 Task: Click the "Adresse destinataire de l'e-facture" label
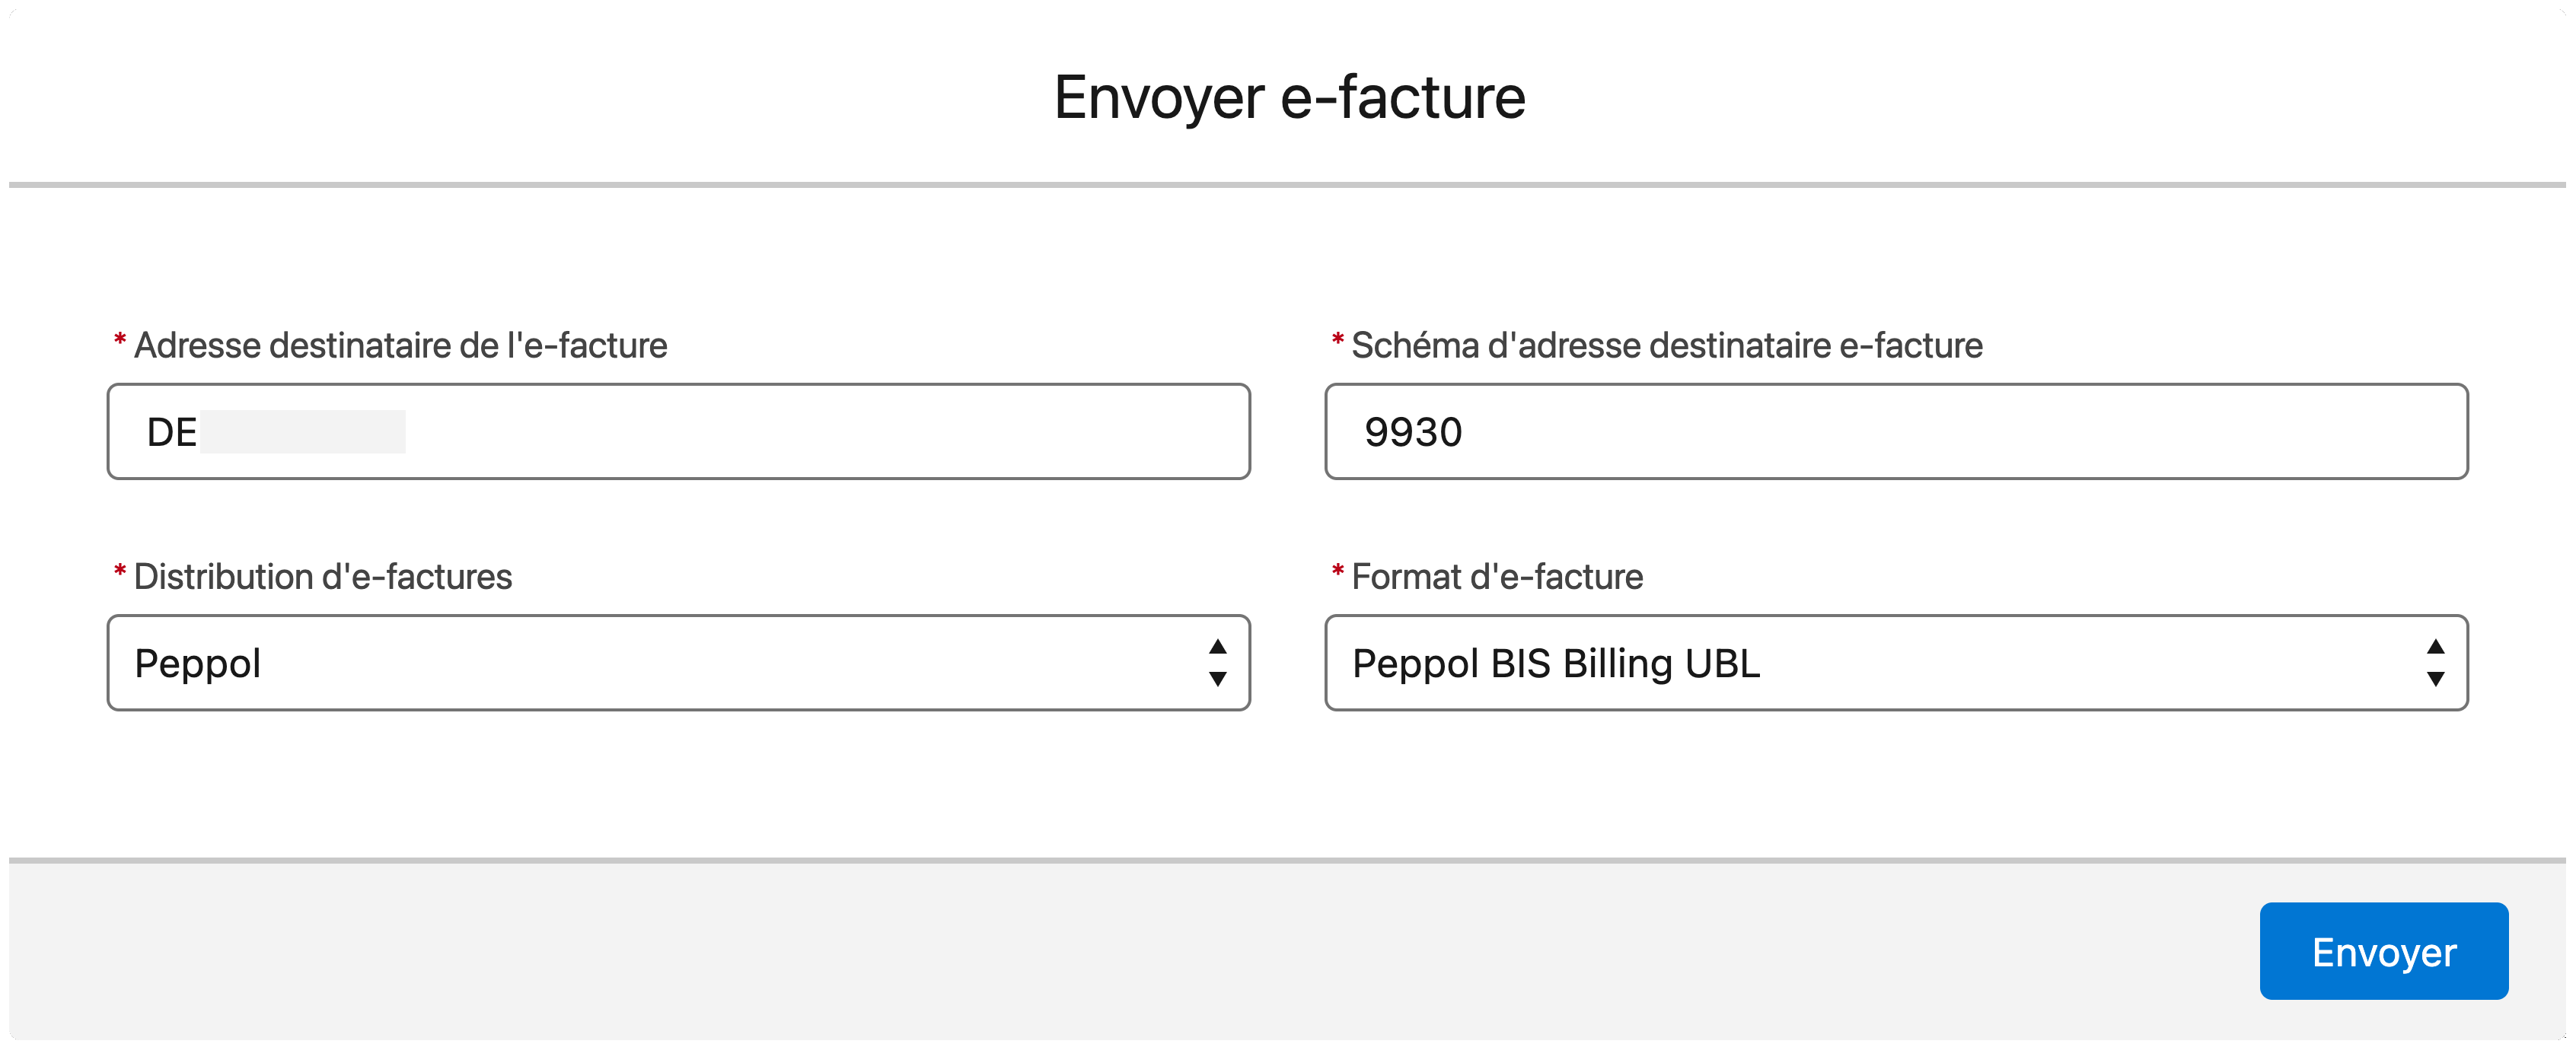click(x=400, y=346)
